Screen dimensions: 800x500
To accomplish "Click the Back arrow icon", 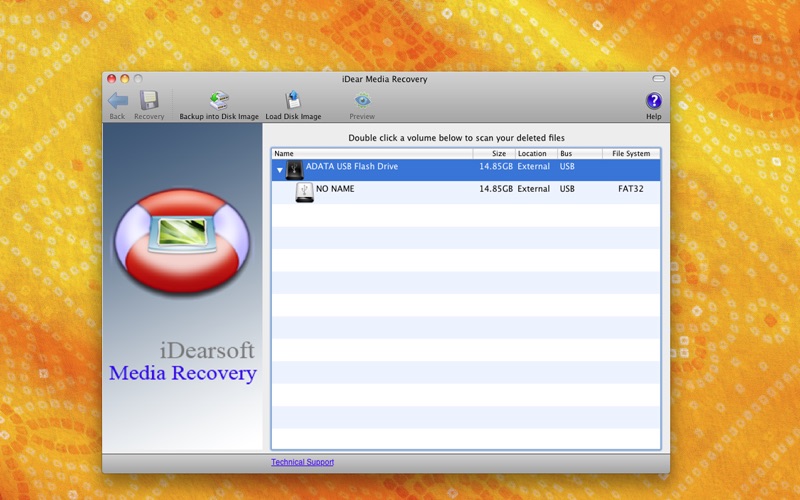I will coord(118,101).
